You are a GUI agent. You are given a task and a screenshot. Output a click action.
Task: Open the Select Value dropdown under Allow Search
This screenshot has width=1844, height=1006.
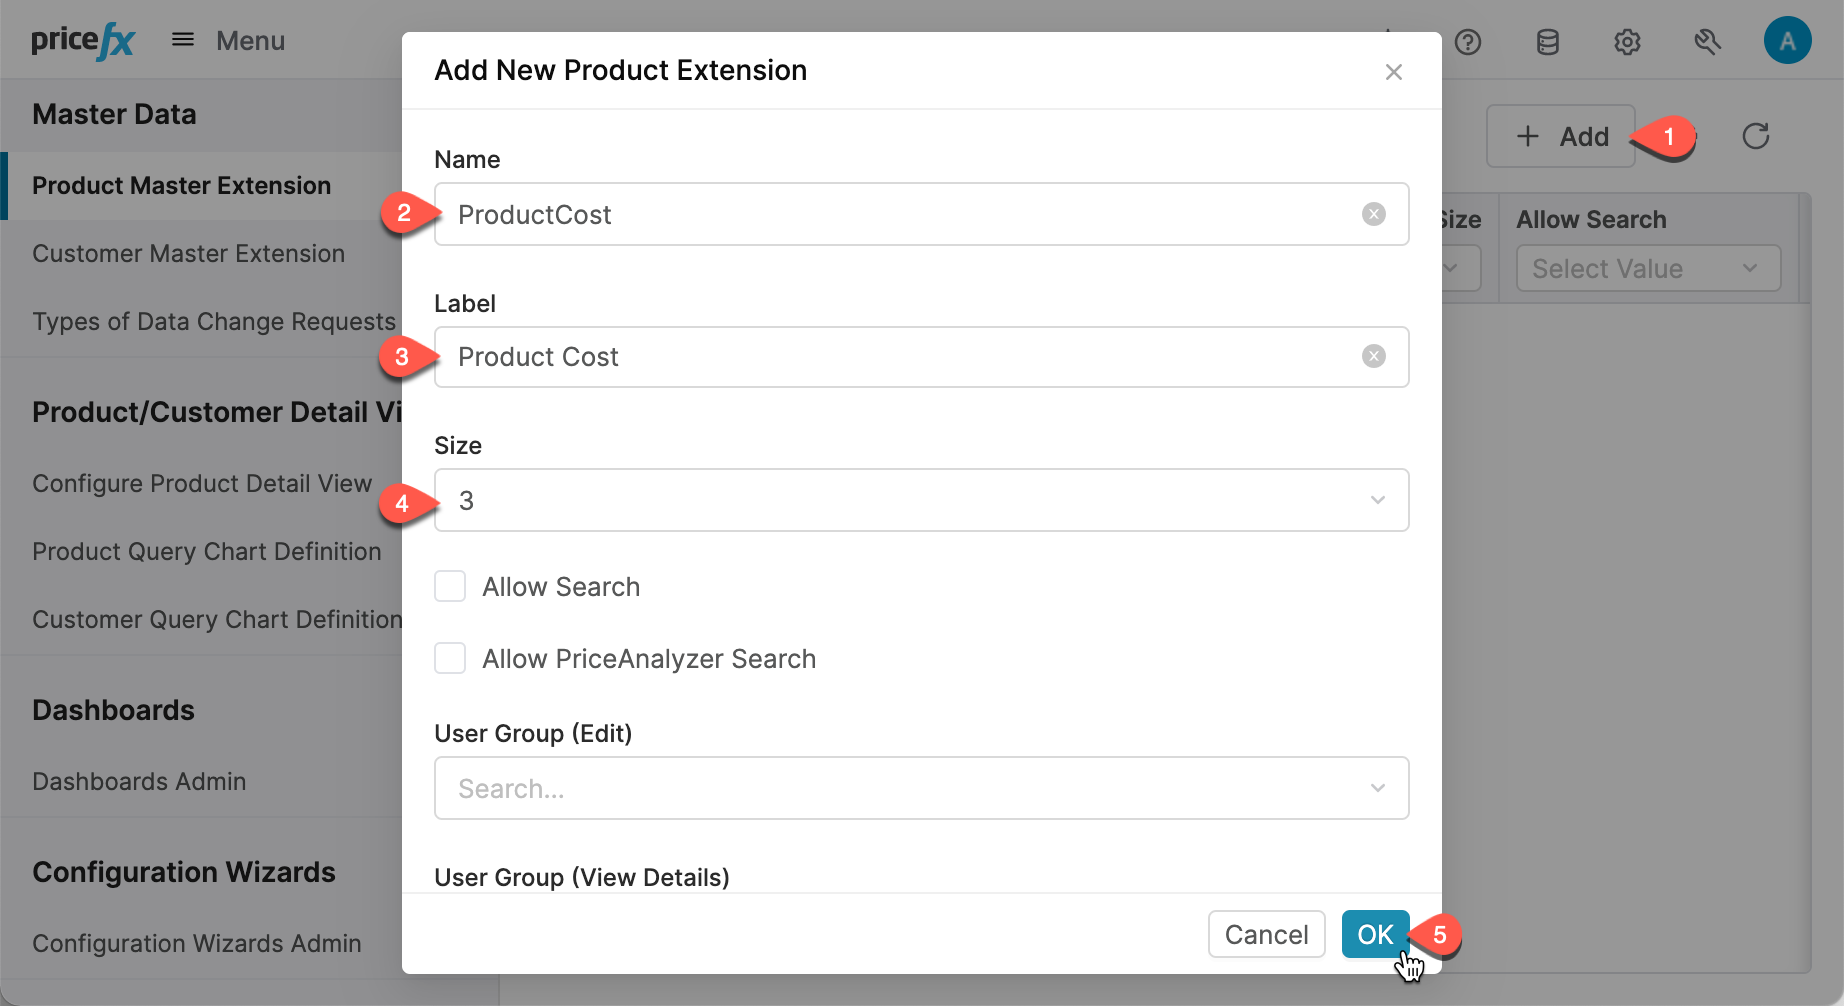1646,268
